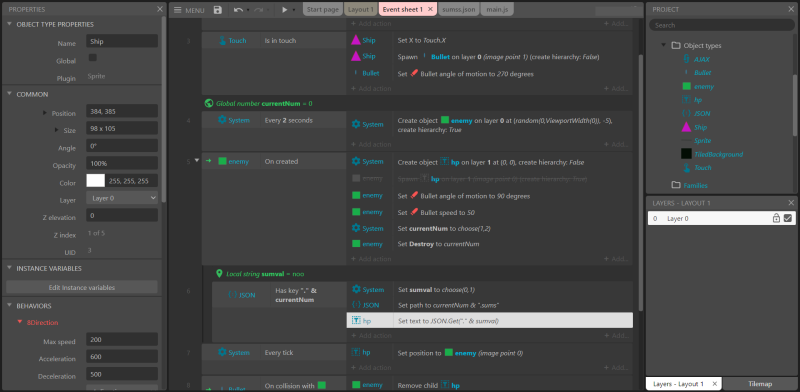This screenshot has width=800, height=392.
Task: Select the hp text object icon in project tree
Action: click(x=687, y=100)
